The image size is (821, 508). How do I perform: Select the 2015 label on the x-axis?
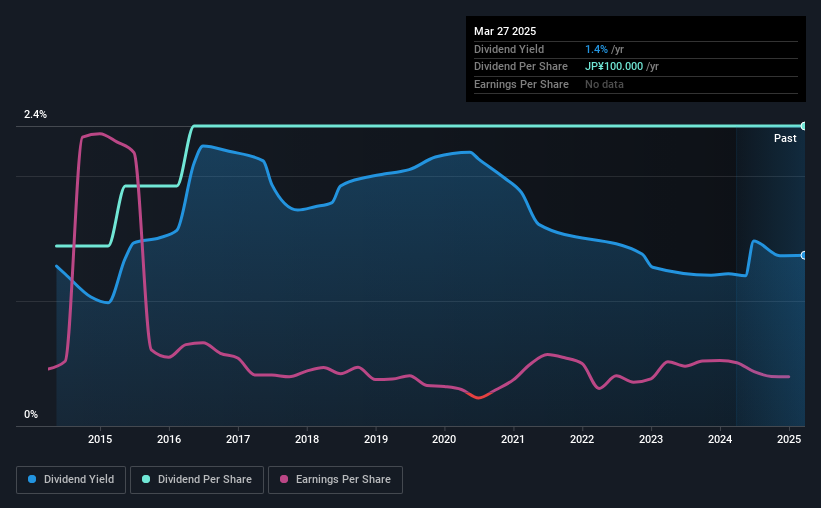click(100, 439)
